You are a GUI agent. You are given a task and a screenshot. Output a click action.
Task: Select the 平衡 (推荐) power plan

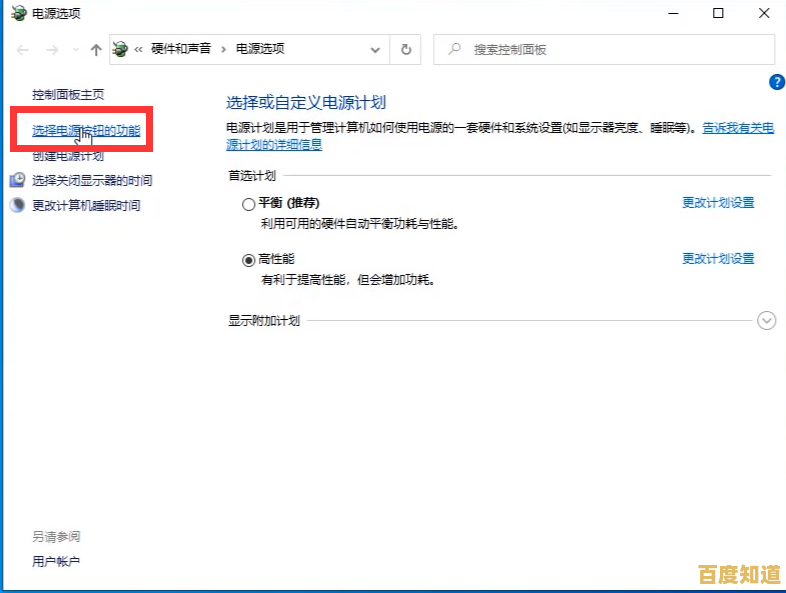[248, 204]
